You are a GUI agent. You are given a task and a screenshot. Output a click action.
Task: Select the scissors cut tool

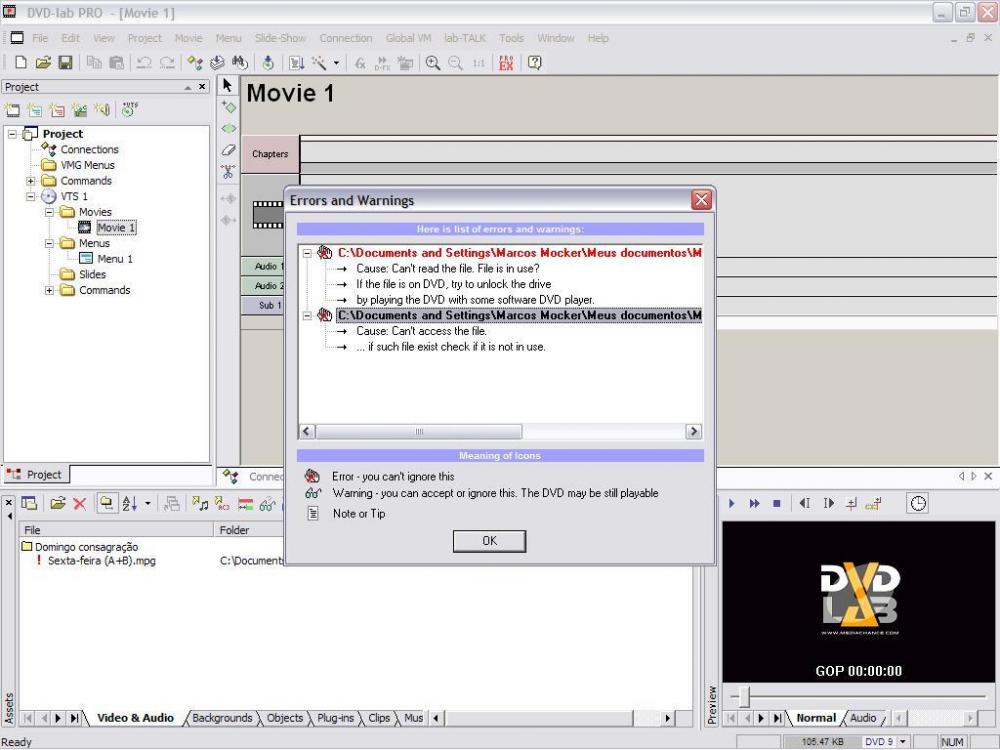point(228,172)
